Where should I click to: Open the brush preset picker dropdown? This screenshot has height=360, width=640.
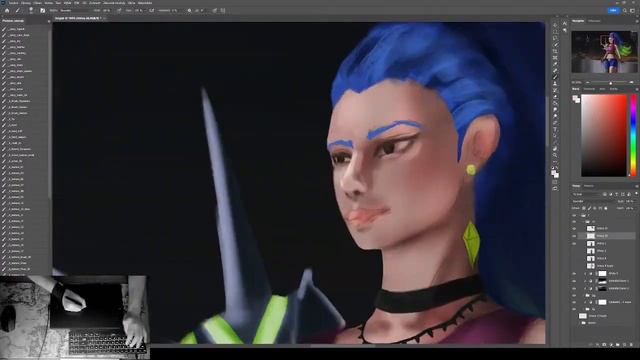(31, 11)
